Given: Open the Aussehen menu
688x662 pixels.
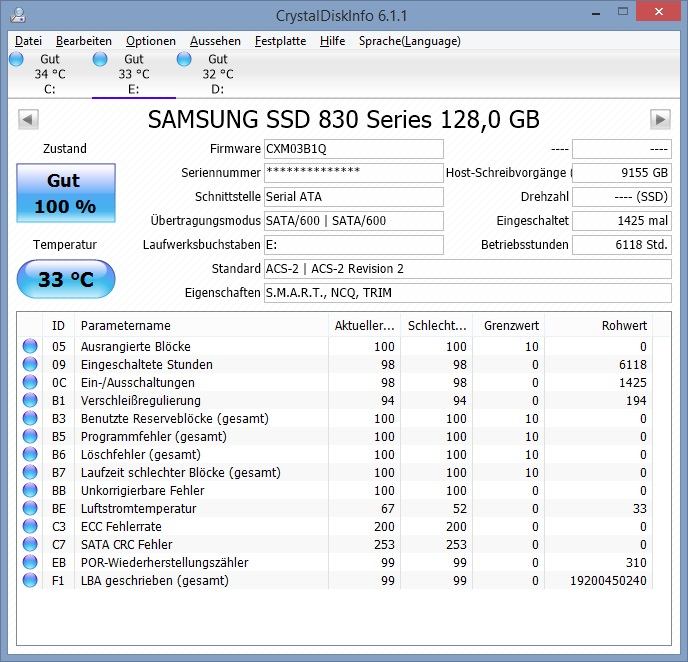Looking at the screenshot, I should 215,41.
